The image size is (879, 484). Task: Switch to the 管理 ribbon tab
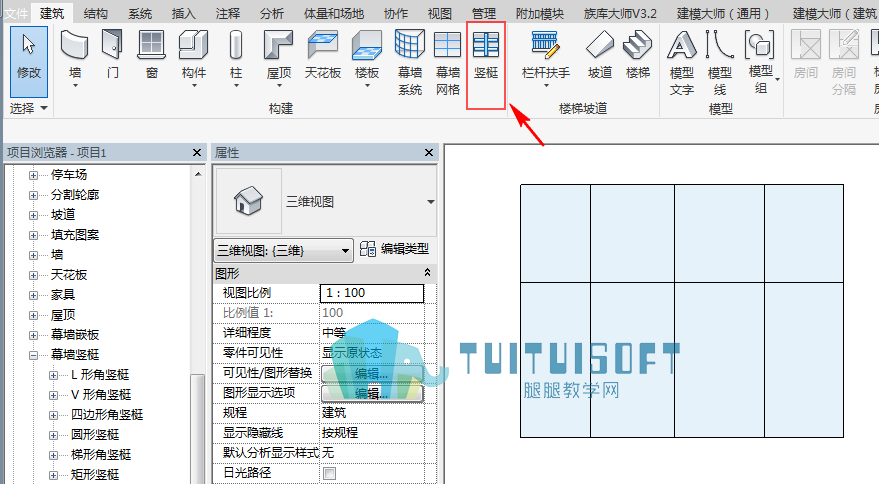pyautogui.click(x=484, y=13)
